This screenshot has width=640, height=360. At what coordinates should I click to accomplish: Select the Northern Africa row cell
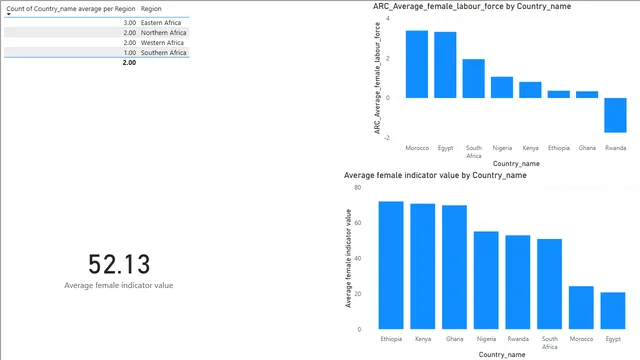coord(164,33)
